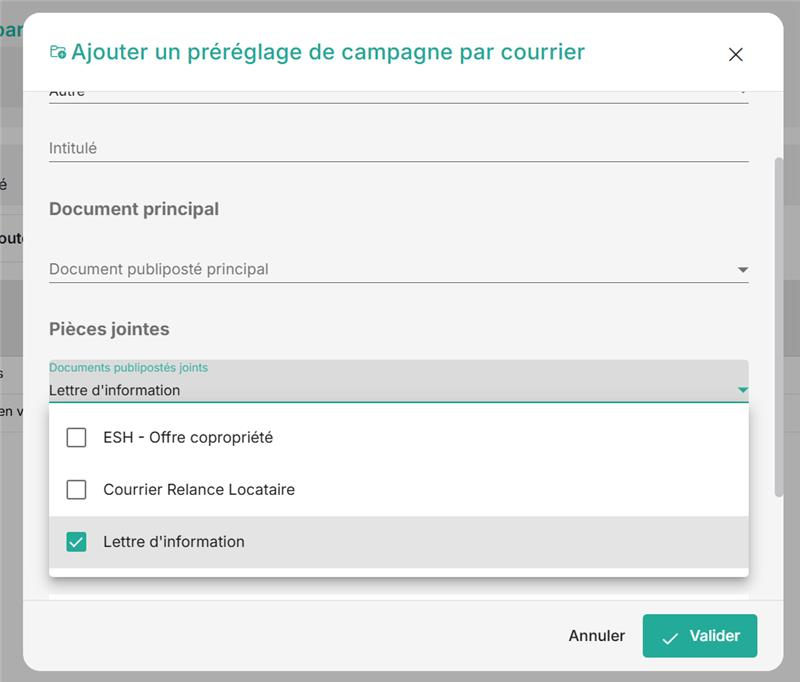Close the campaign preset dialog with X

point(736,55)
